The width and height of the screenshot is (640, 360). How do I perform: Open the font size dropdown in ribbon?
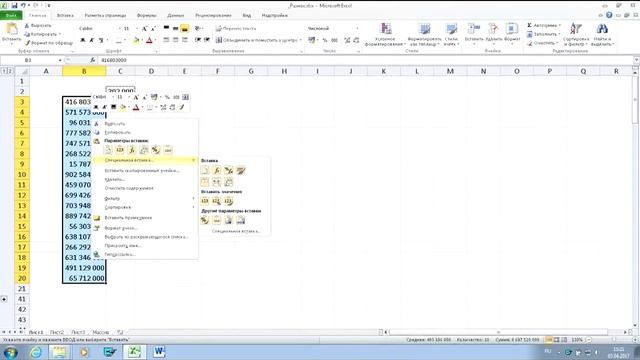(x=136, y=29)
